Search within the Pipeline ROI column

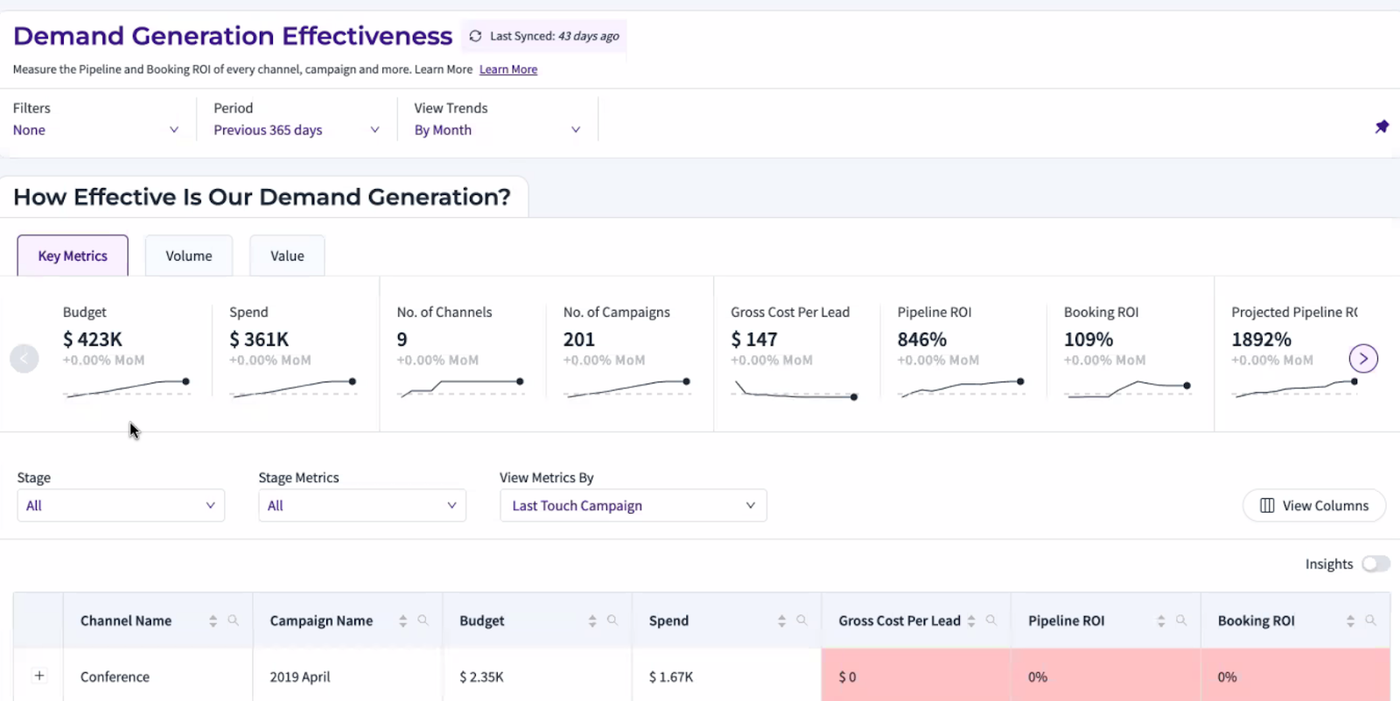[1181, 621]
